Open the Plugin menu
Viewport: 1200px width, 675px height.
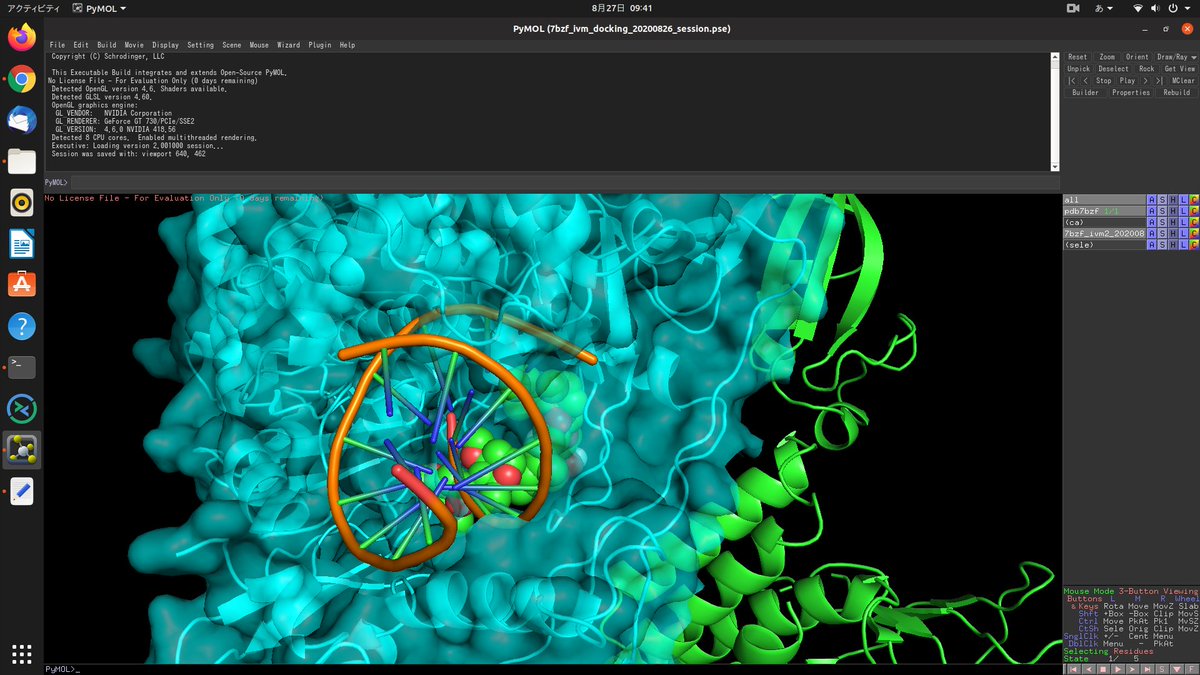click(320, 45)
